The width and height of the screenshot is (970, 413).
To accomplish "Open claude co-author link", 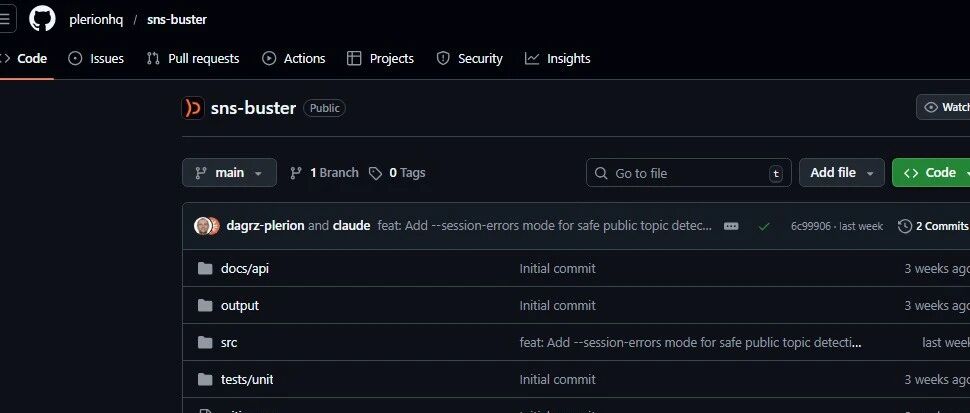I will tap(351, 226).
